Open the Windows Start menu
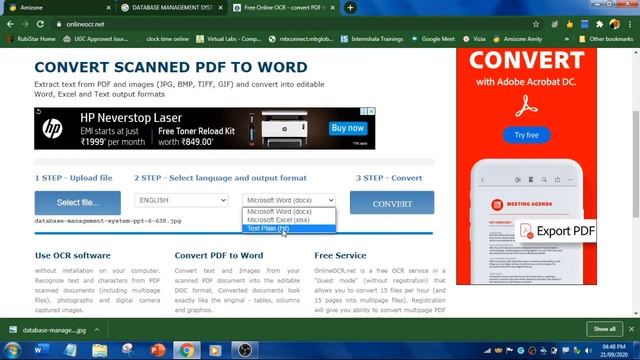 tap(12, 350)
